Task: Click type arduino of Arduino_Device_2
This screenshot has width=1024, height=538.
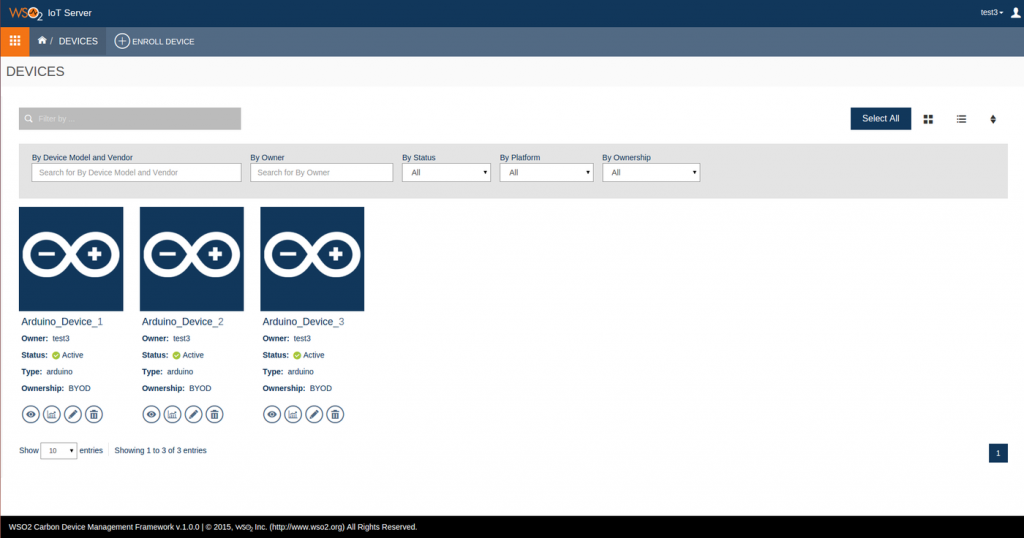Action: point(180,372)
